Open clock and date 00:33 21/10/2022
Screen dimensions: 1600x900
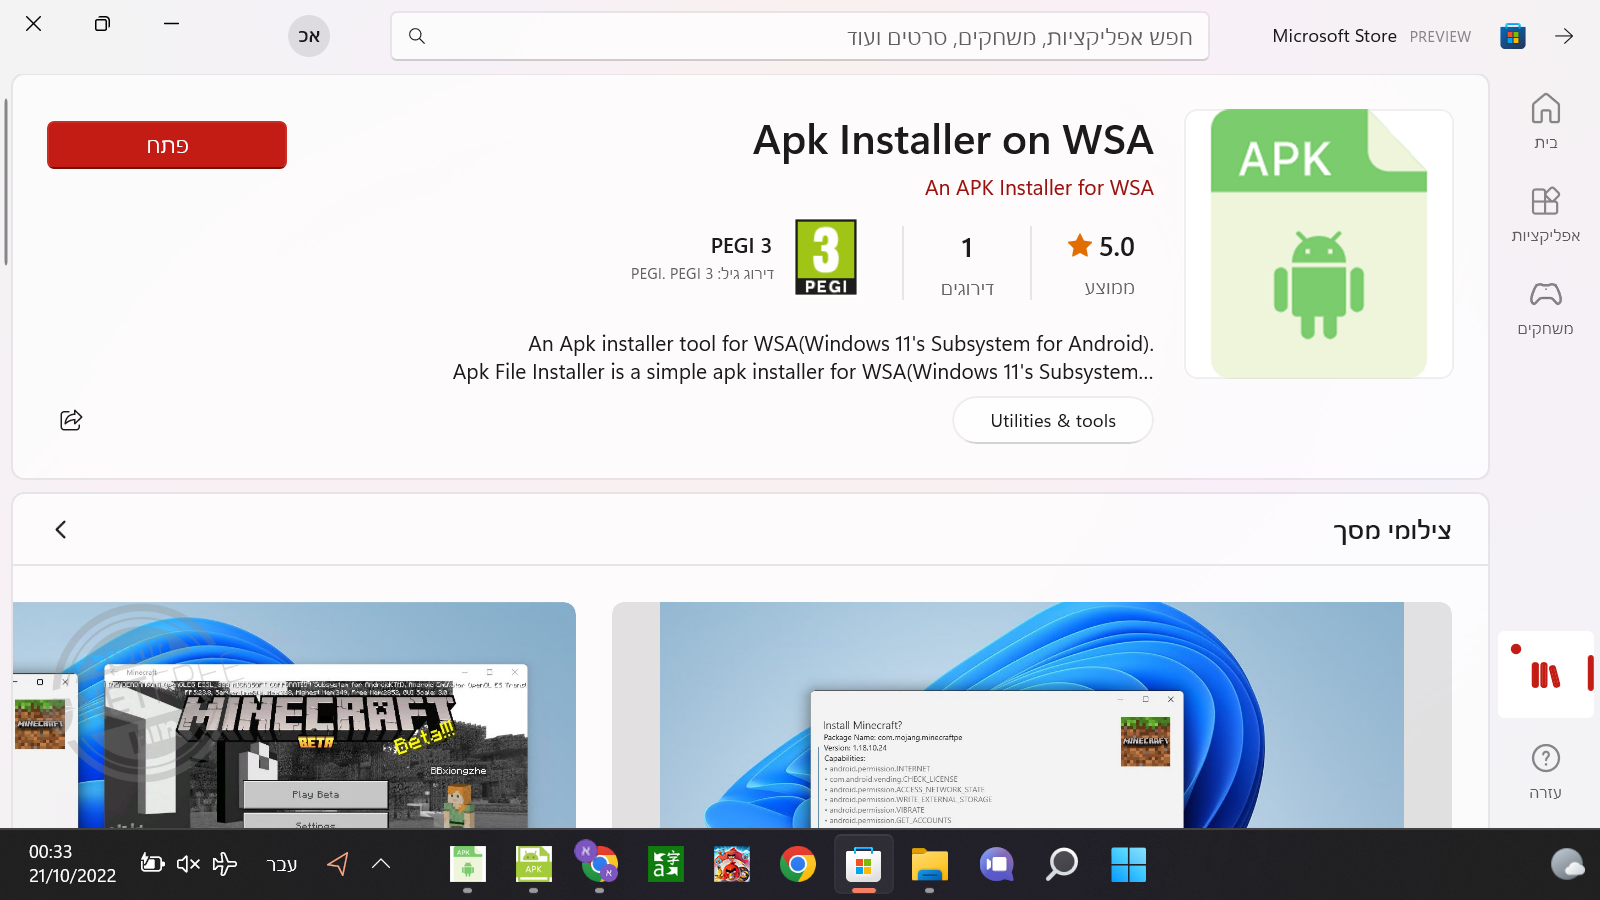point(72,864)
